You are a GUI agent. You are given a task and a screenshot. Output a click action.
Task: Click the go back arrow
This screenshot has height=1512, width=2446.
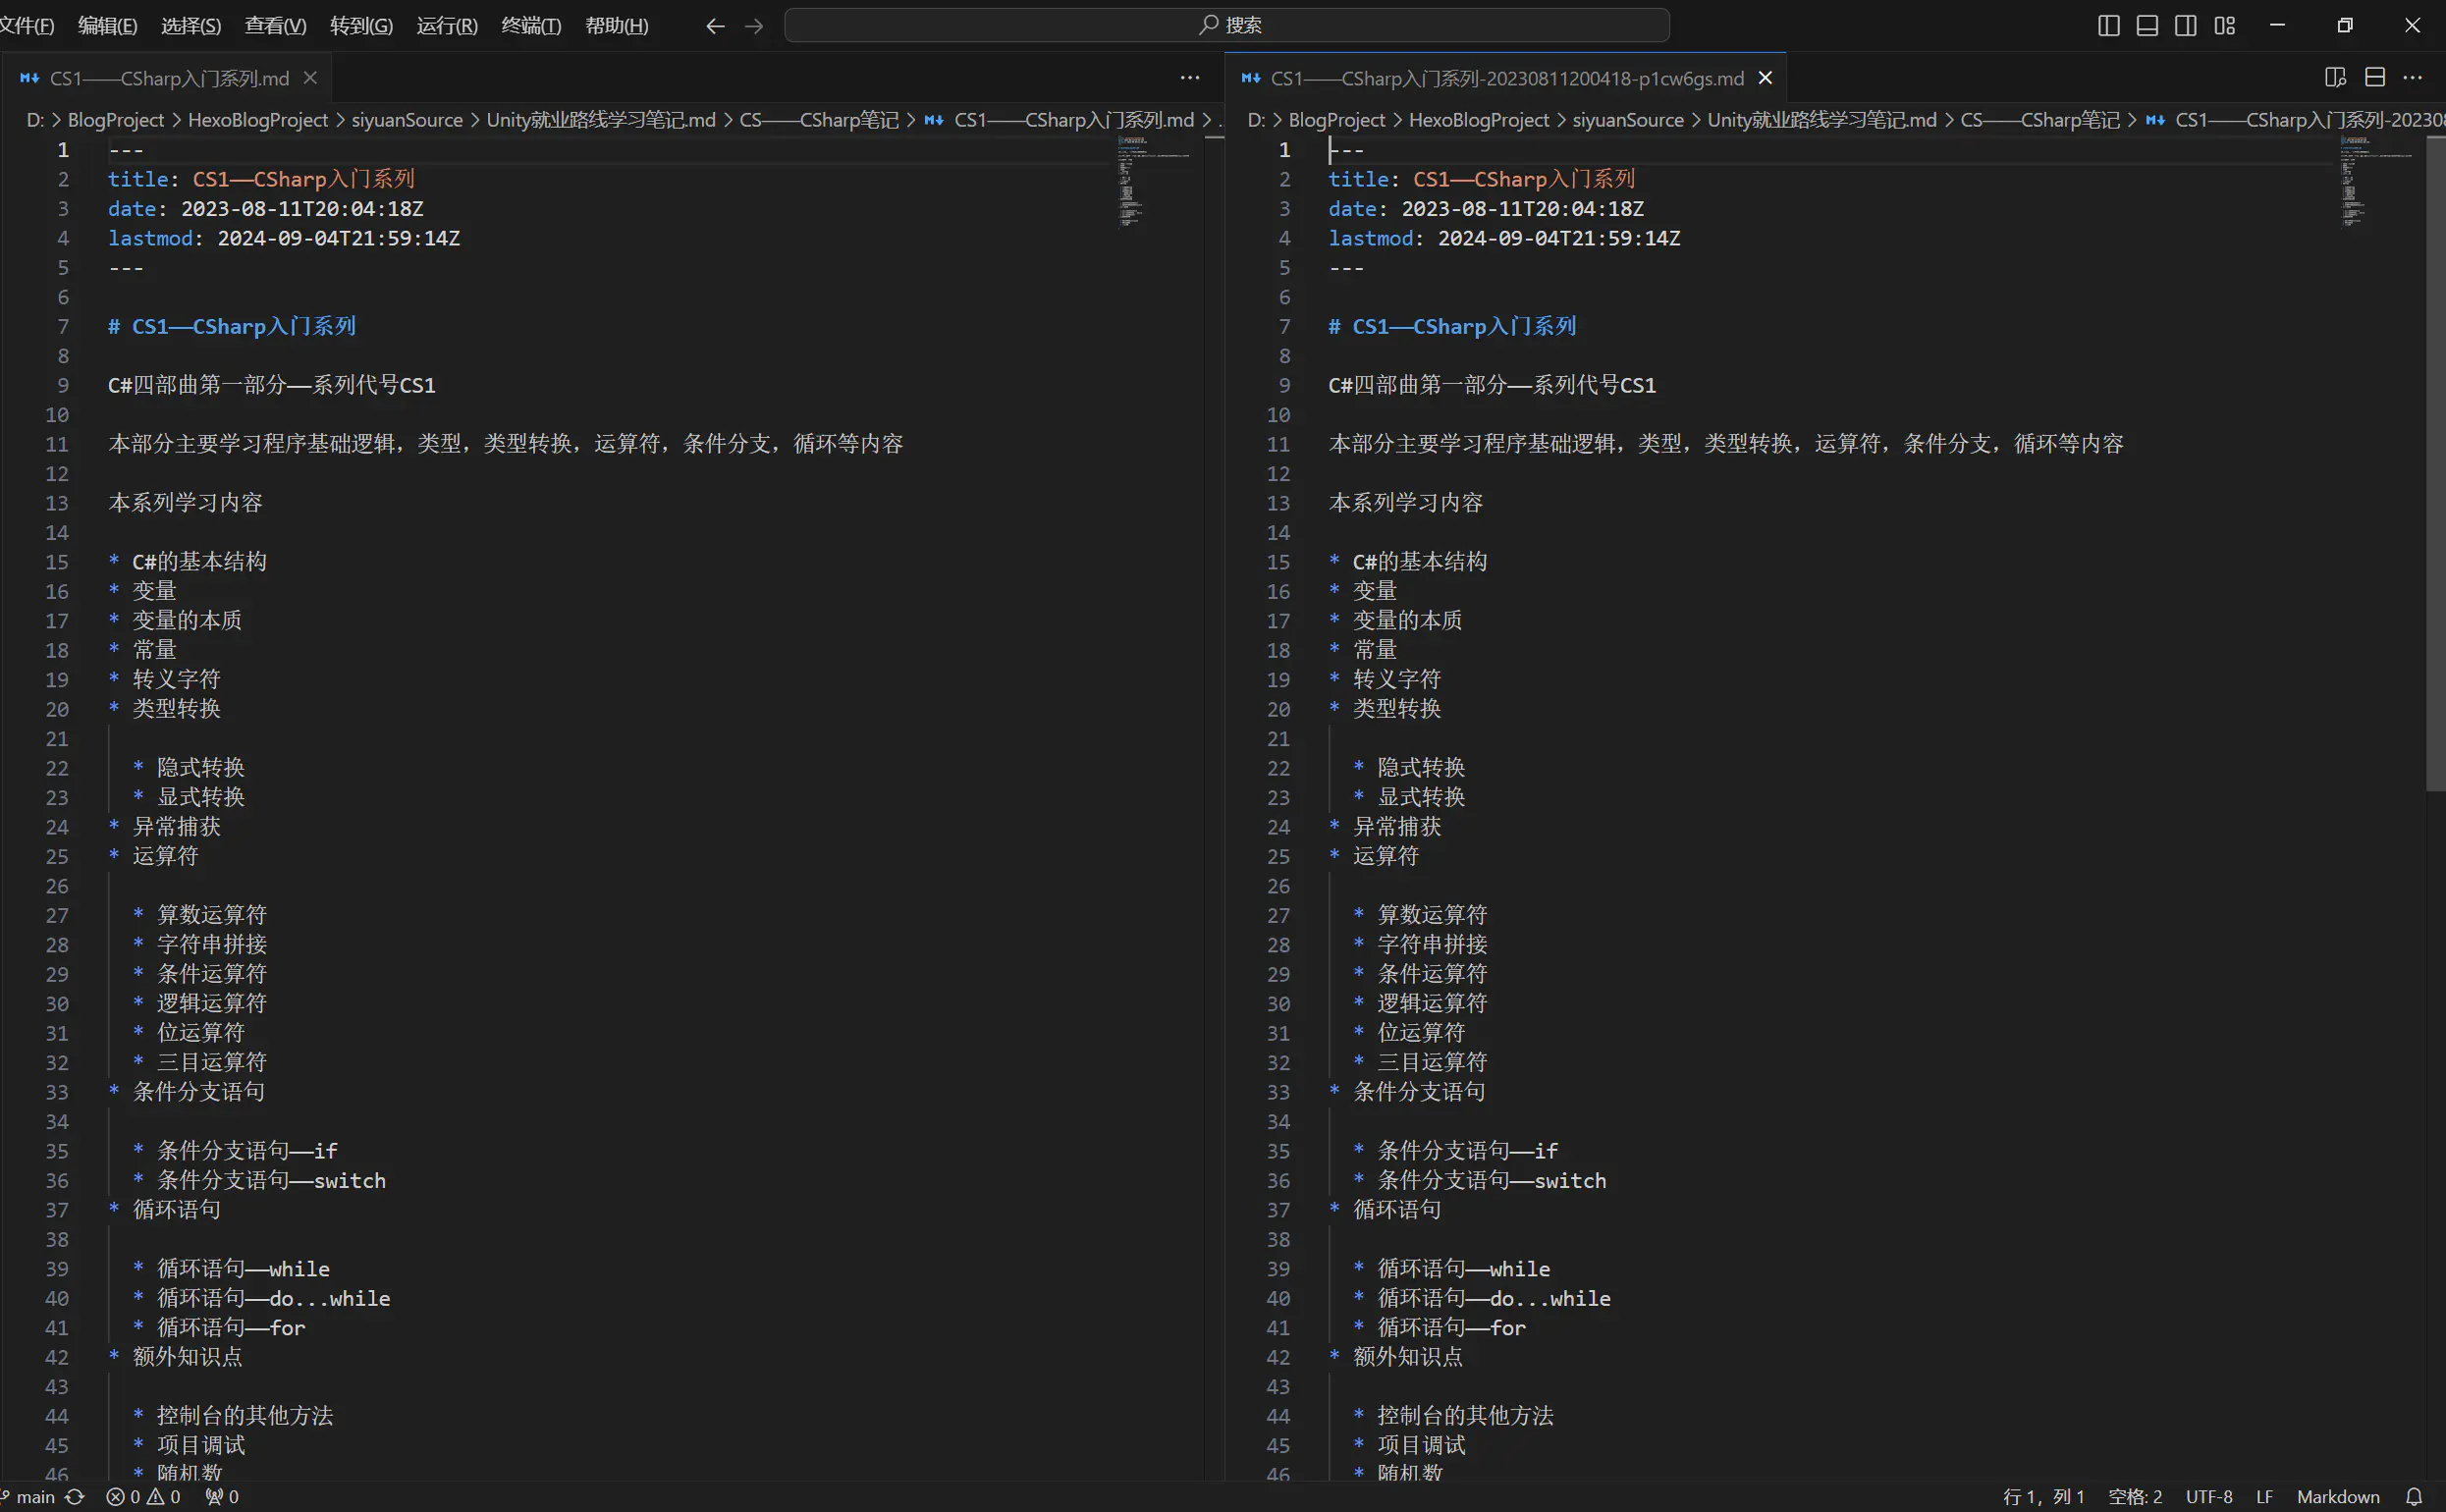pyautogui.click(x=715, y=26)
